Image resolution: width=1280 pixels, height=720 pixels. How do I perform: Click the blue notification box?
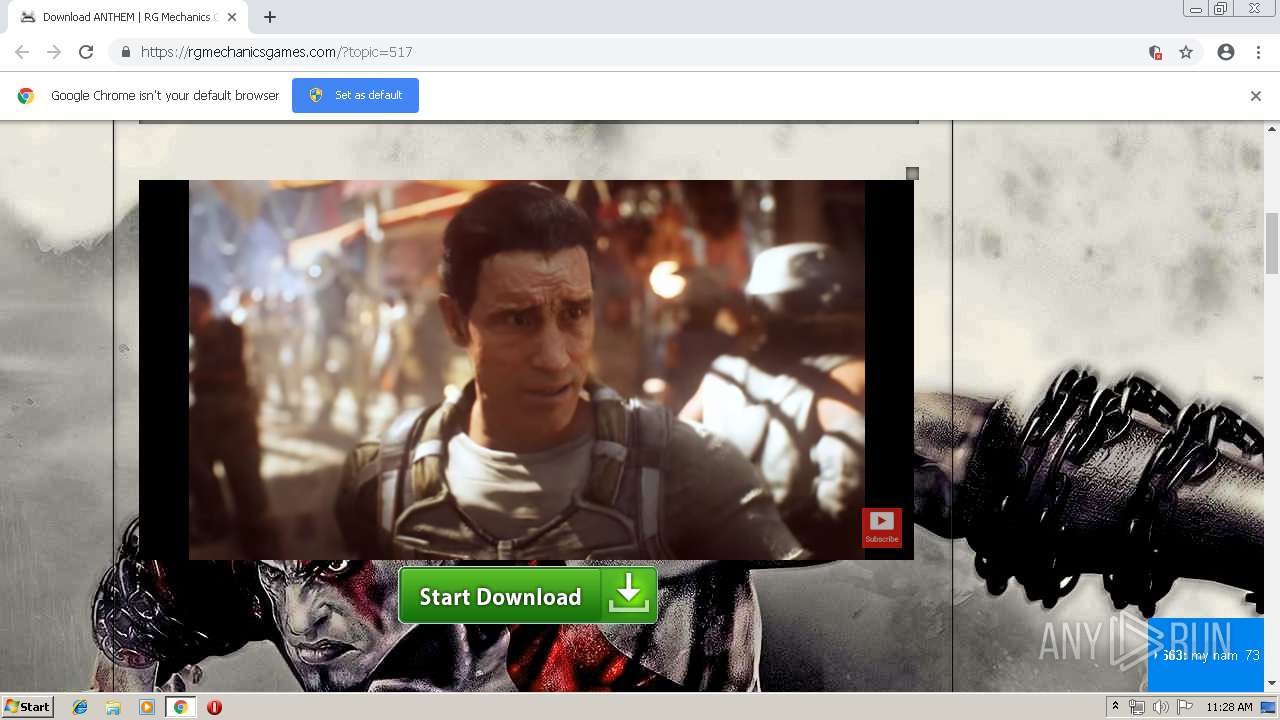(x=1205, y=654)
